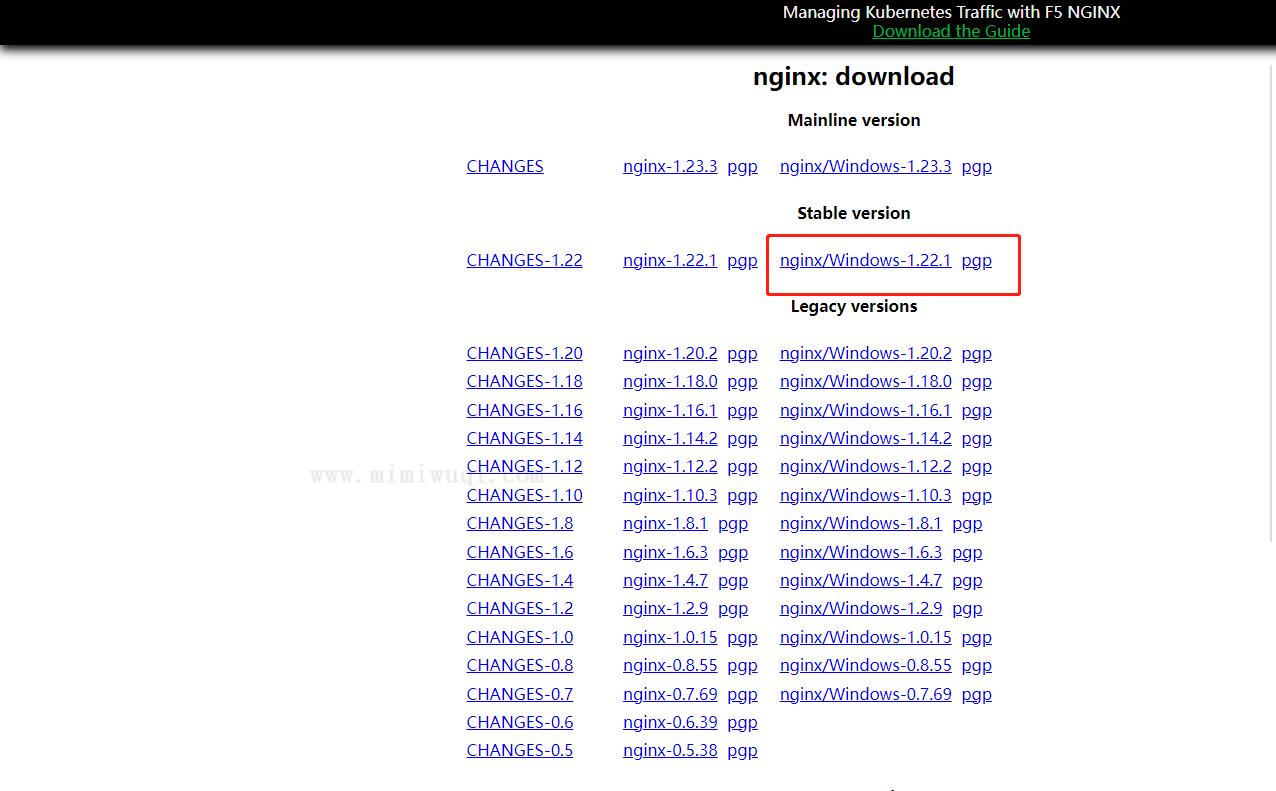Open pgp signature beside nginx-1.23.3

[742, 167]
